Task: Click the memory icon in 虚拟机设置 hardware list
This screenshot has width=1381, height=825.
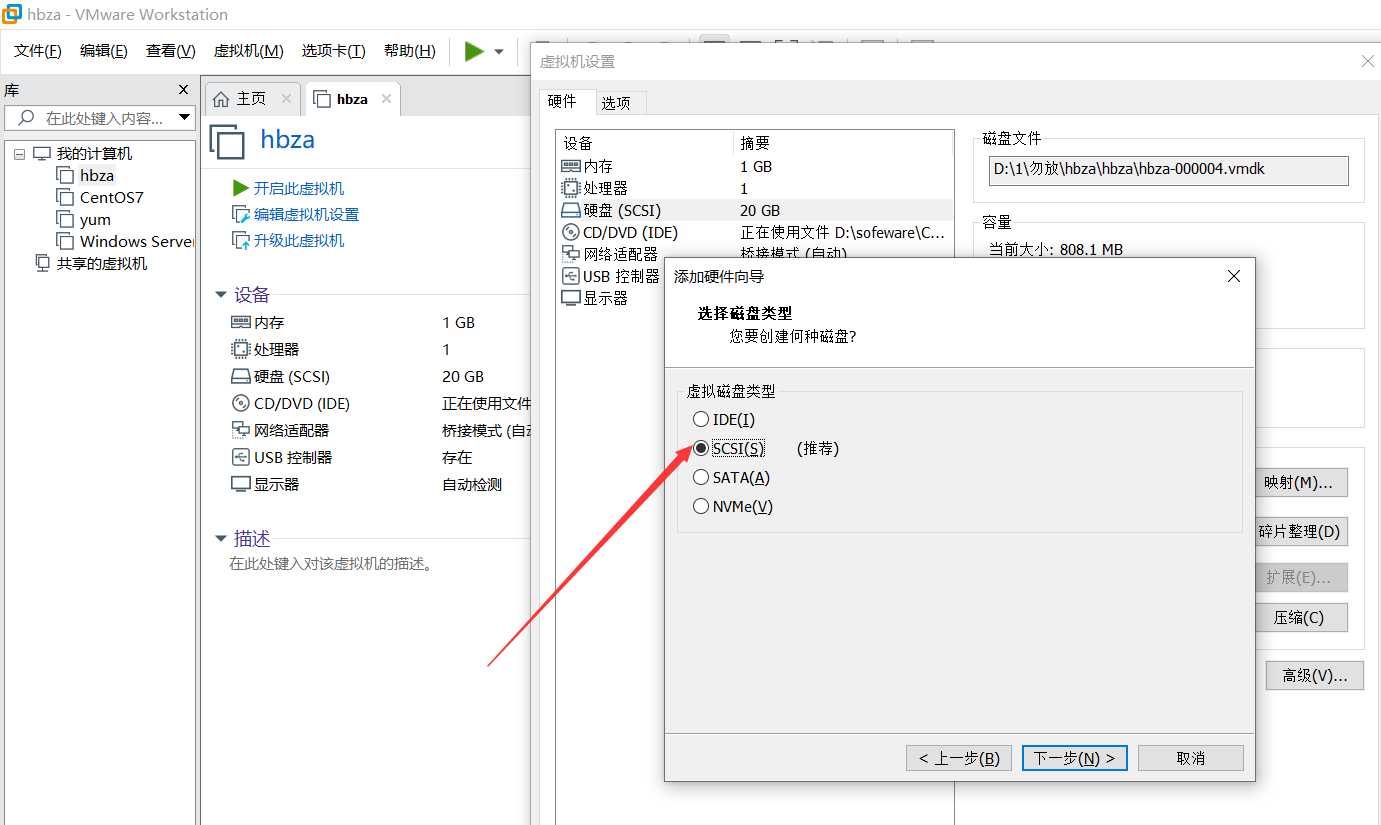Action: coord(571,166)
